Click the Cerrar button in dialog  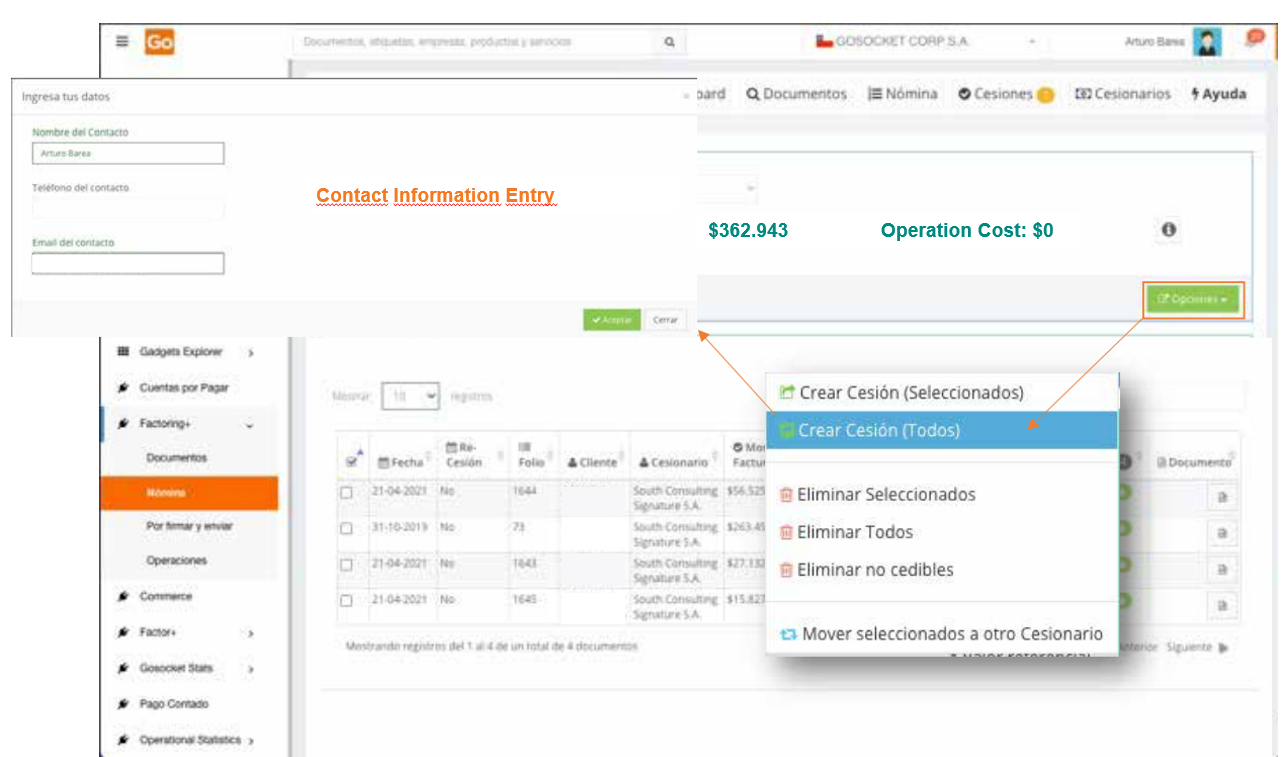[666, 320]
